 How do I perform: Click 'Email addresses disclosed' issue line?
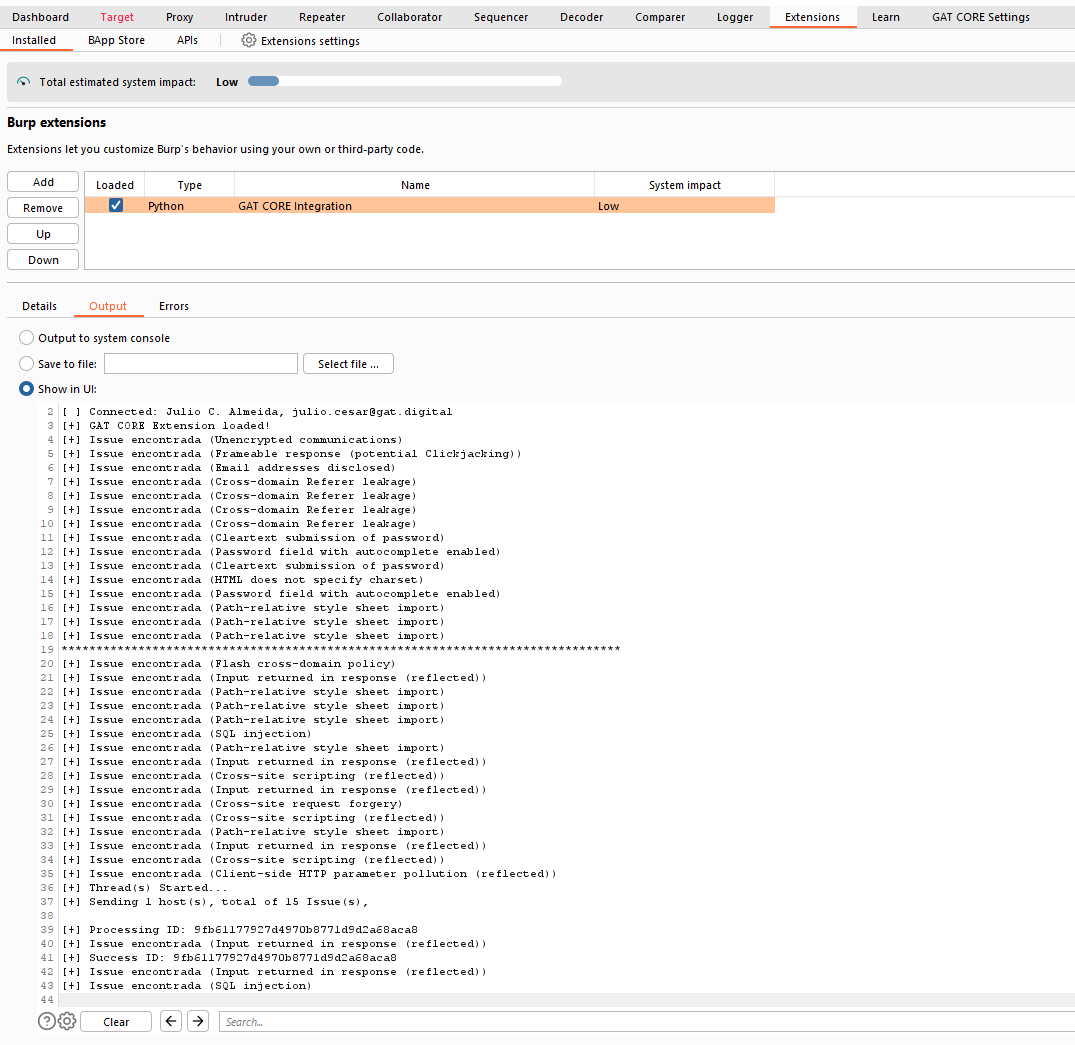tap(229, 468)
